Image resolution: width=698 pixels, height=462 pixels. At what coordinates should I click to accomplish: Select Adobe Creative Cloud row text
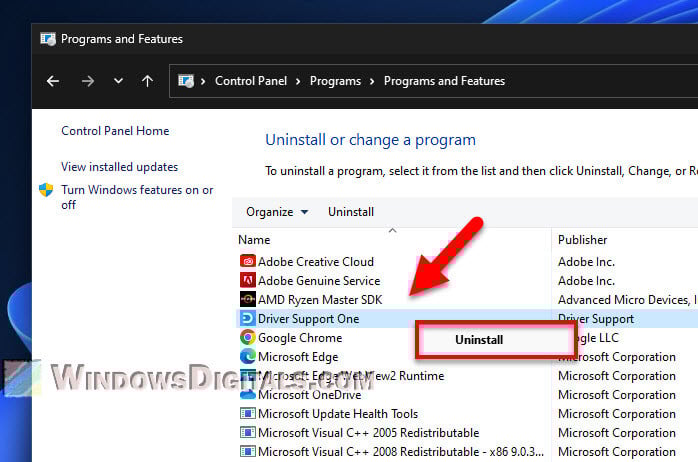(x=316, y=262)
